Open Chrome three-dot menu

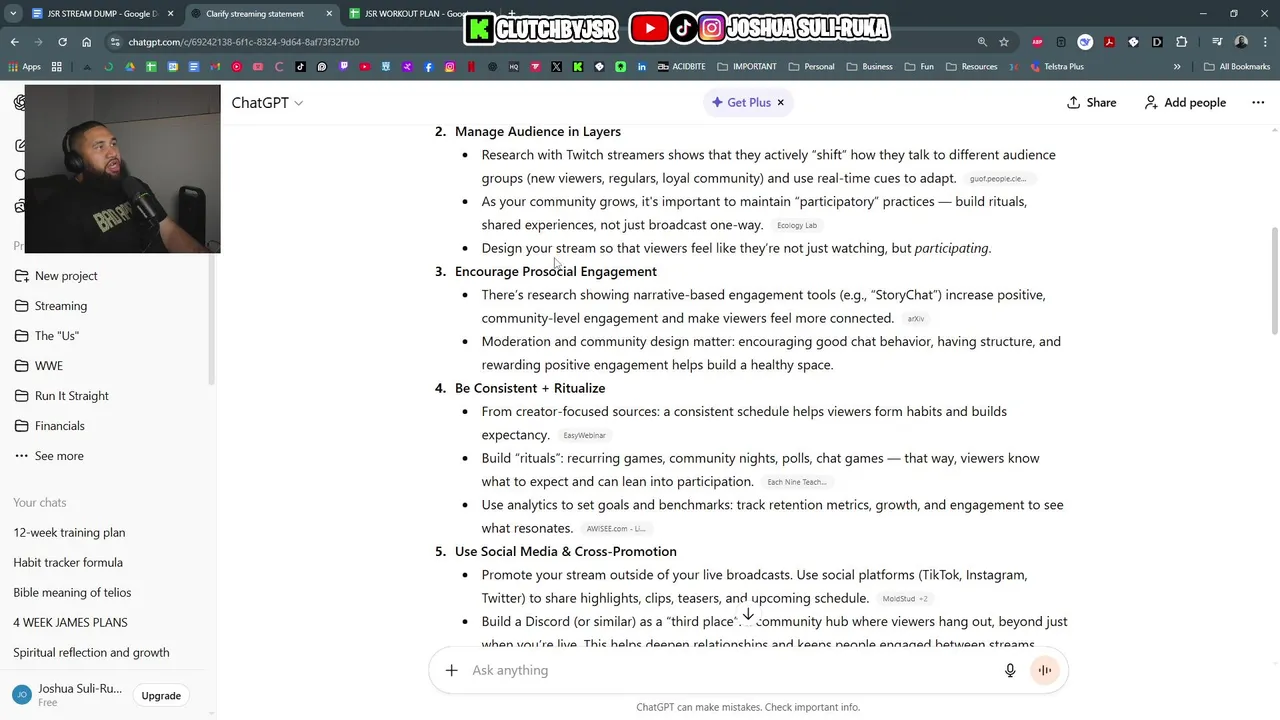point(1265,42)
